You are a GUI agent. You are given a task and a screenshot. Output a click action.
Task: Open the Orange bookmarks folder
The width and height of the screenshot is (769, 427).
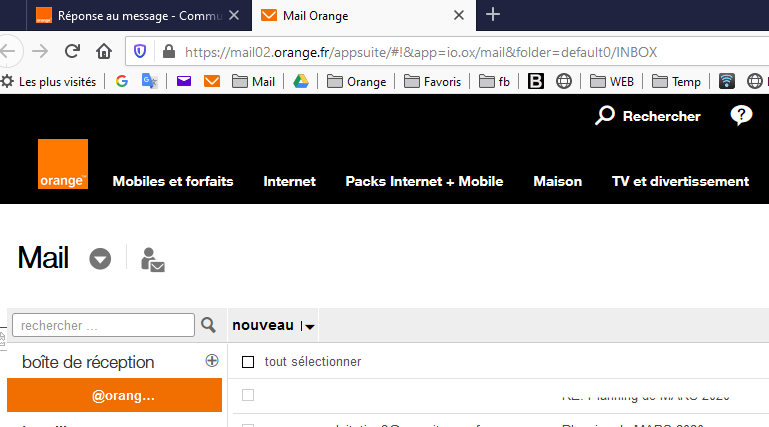tap(357, 82)
